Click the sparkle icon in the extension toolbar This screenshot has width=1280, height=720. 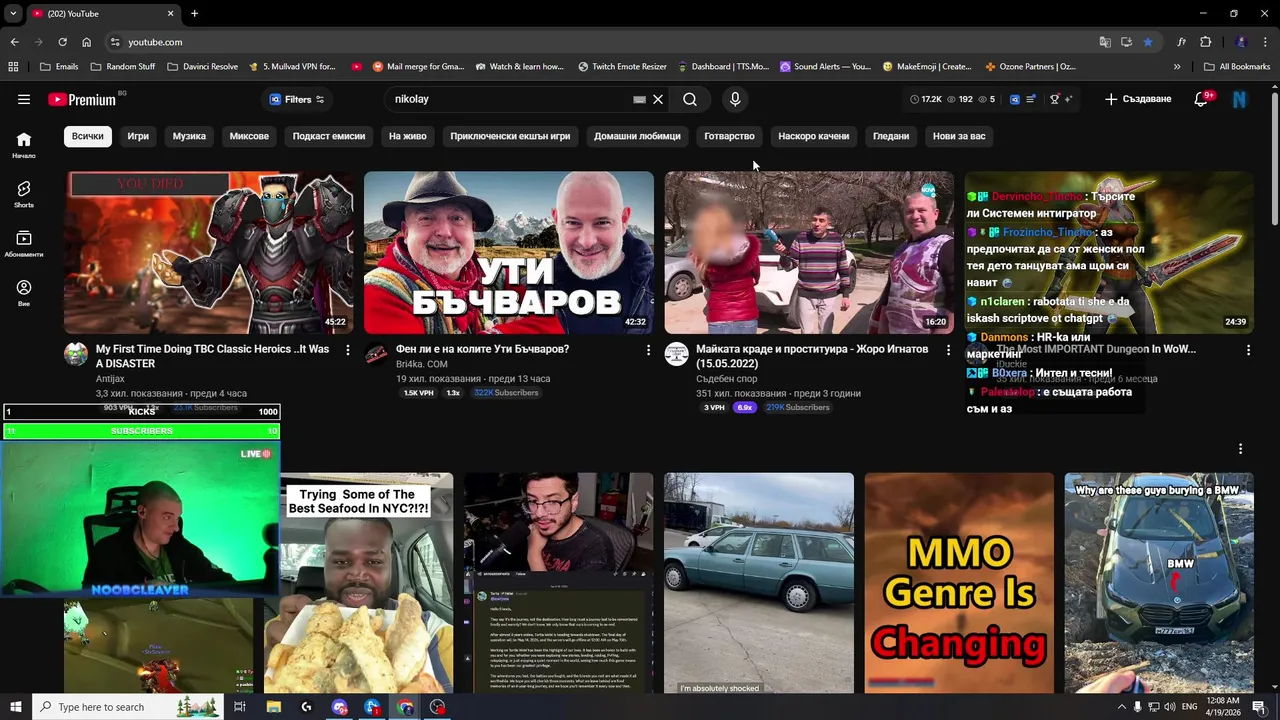pos(1068,99)
